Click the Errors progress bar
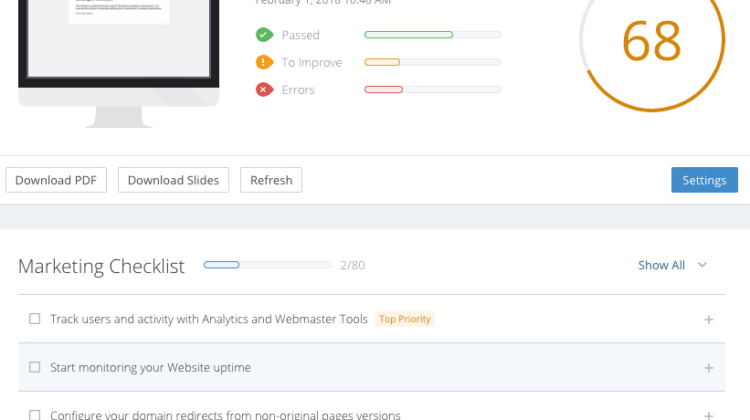 tap(432, 89)
